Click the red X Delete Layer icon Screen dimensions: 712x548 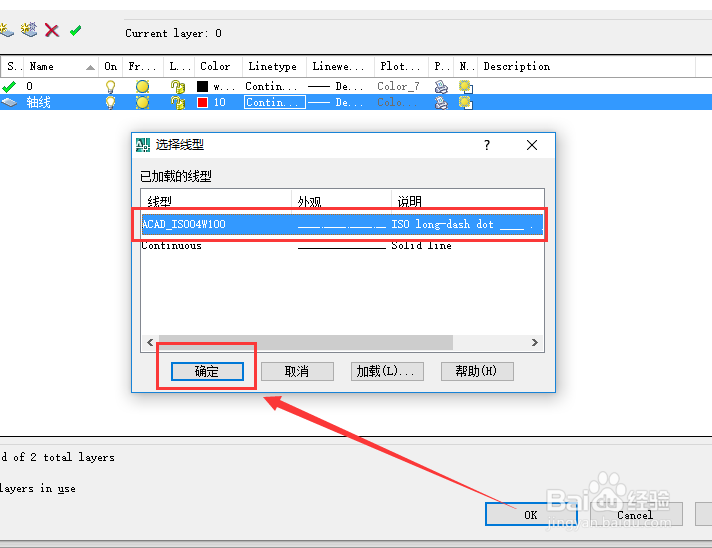(52, 30)
